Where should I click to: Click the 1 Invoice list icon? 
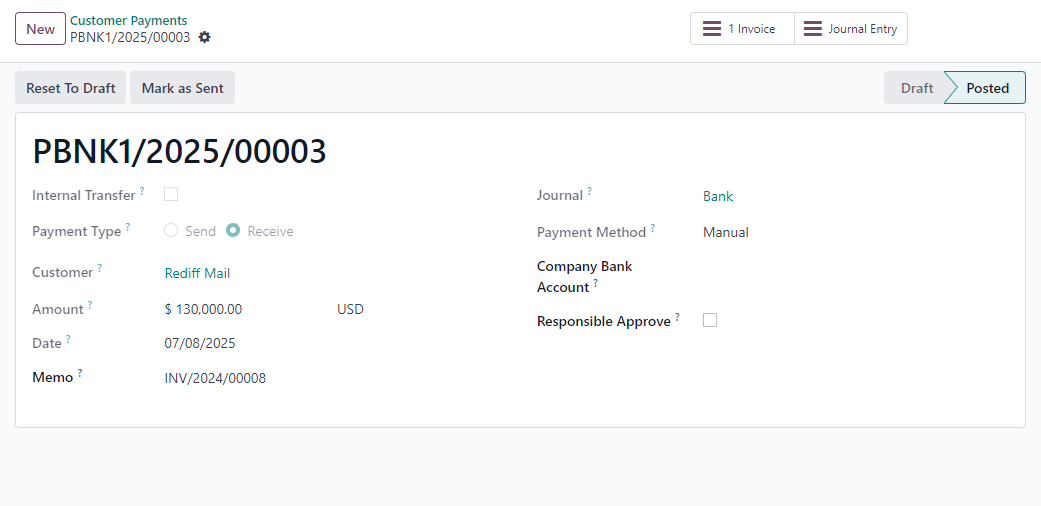click(712, 29)
